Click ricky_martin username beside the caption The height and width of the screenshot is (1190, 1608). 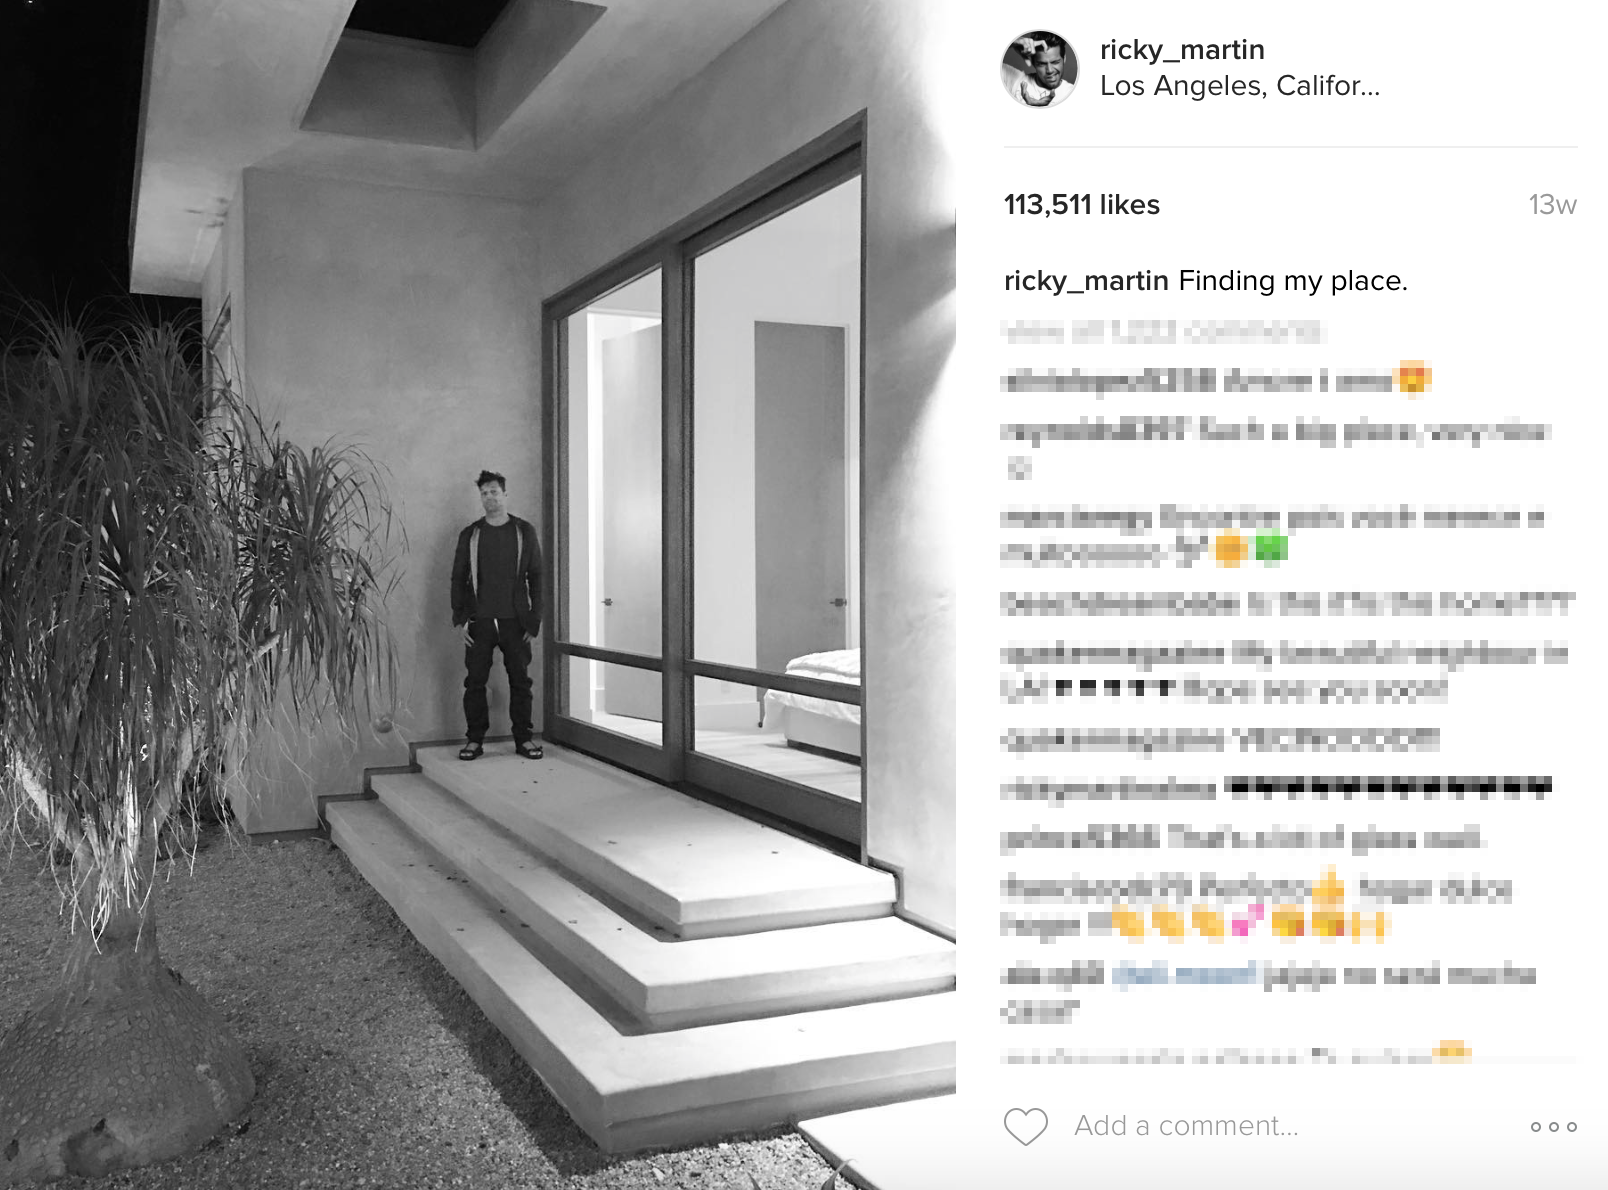click(x=1086, y=281)
